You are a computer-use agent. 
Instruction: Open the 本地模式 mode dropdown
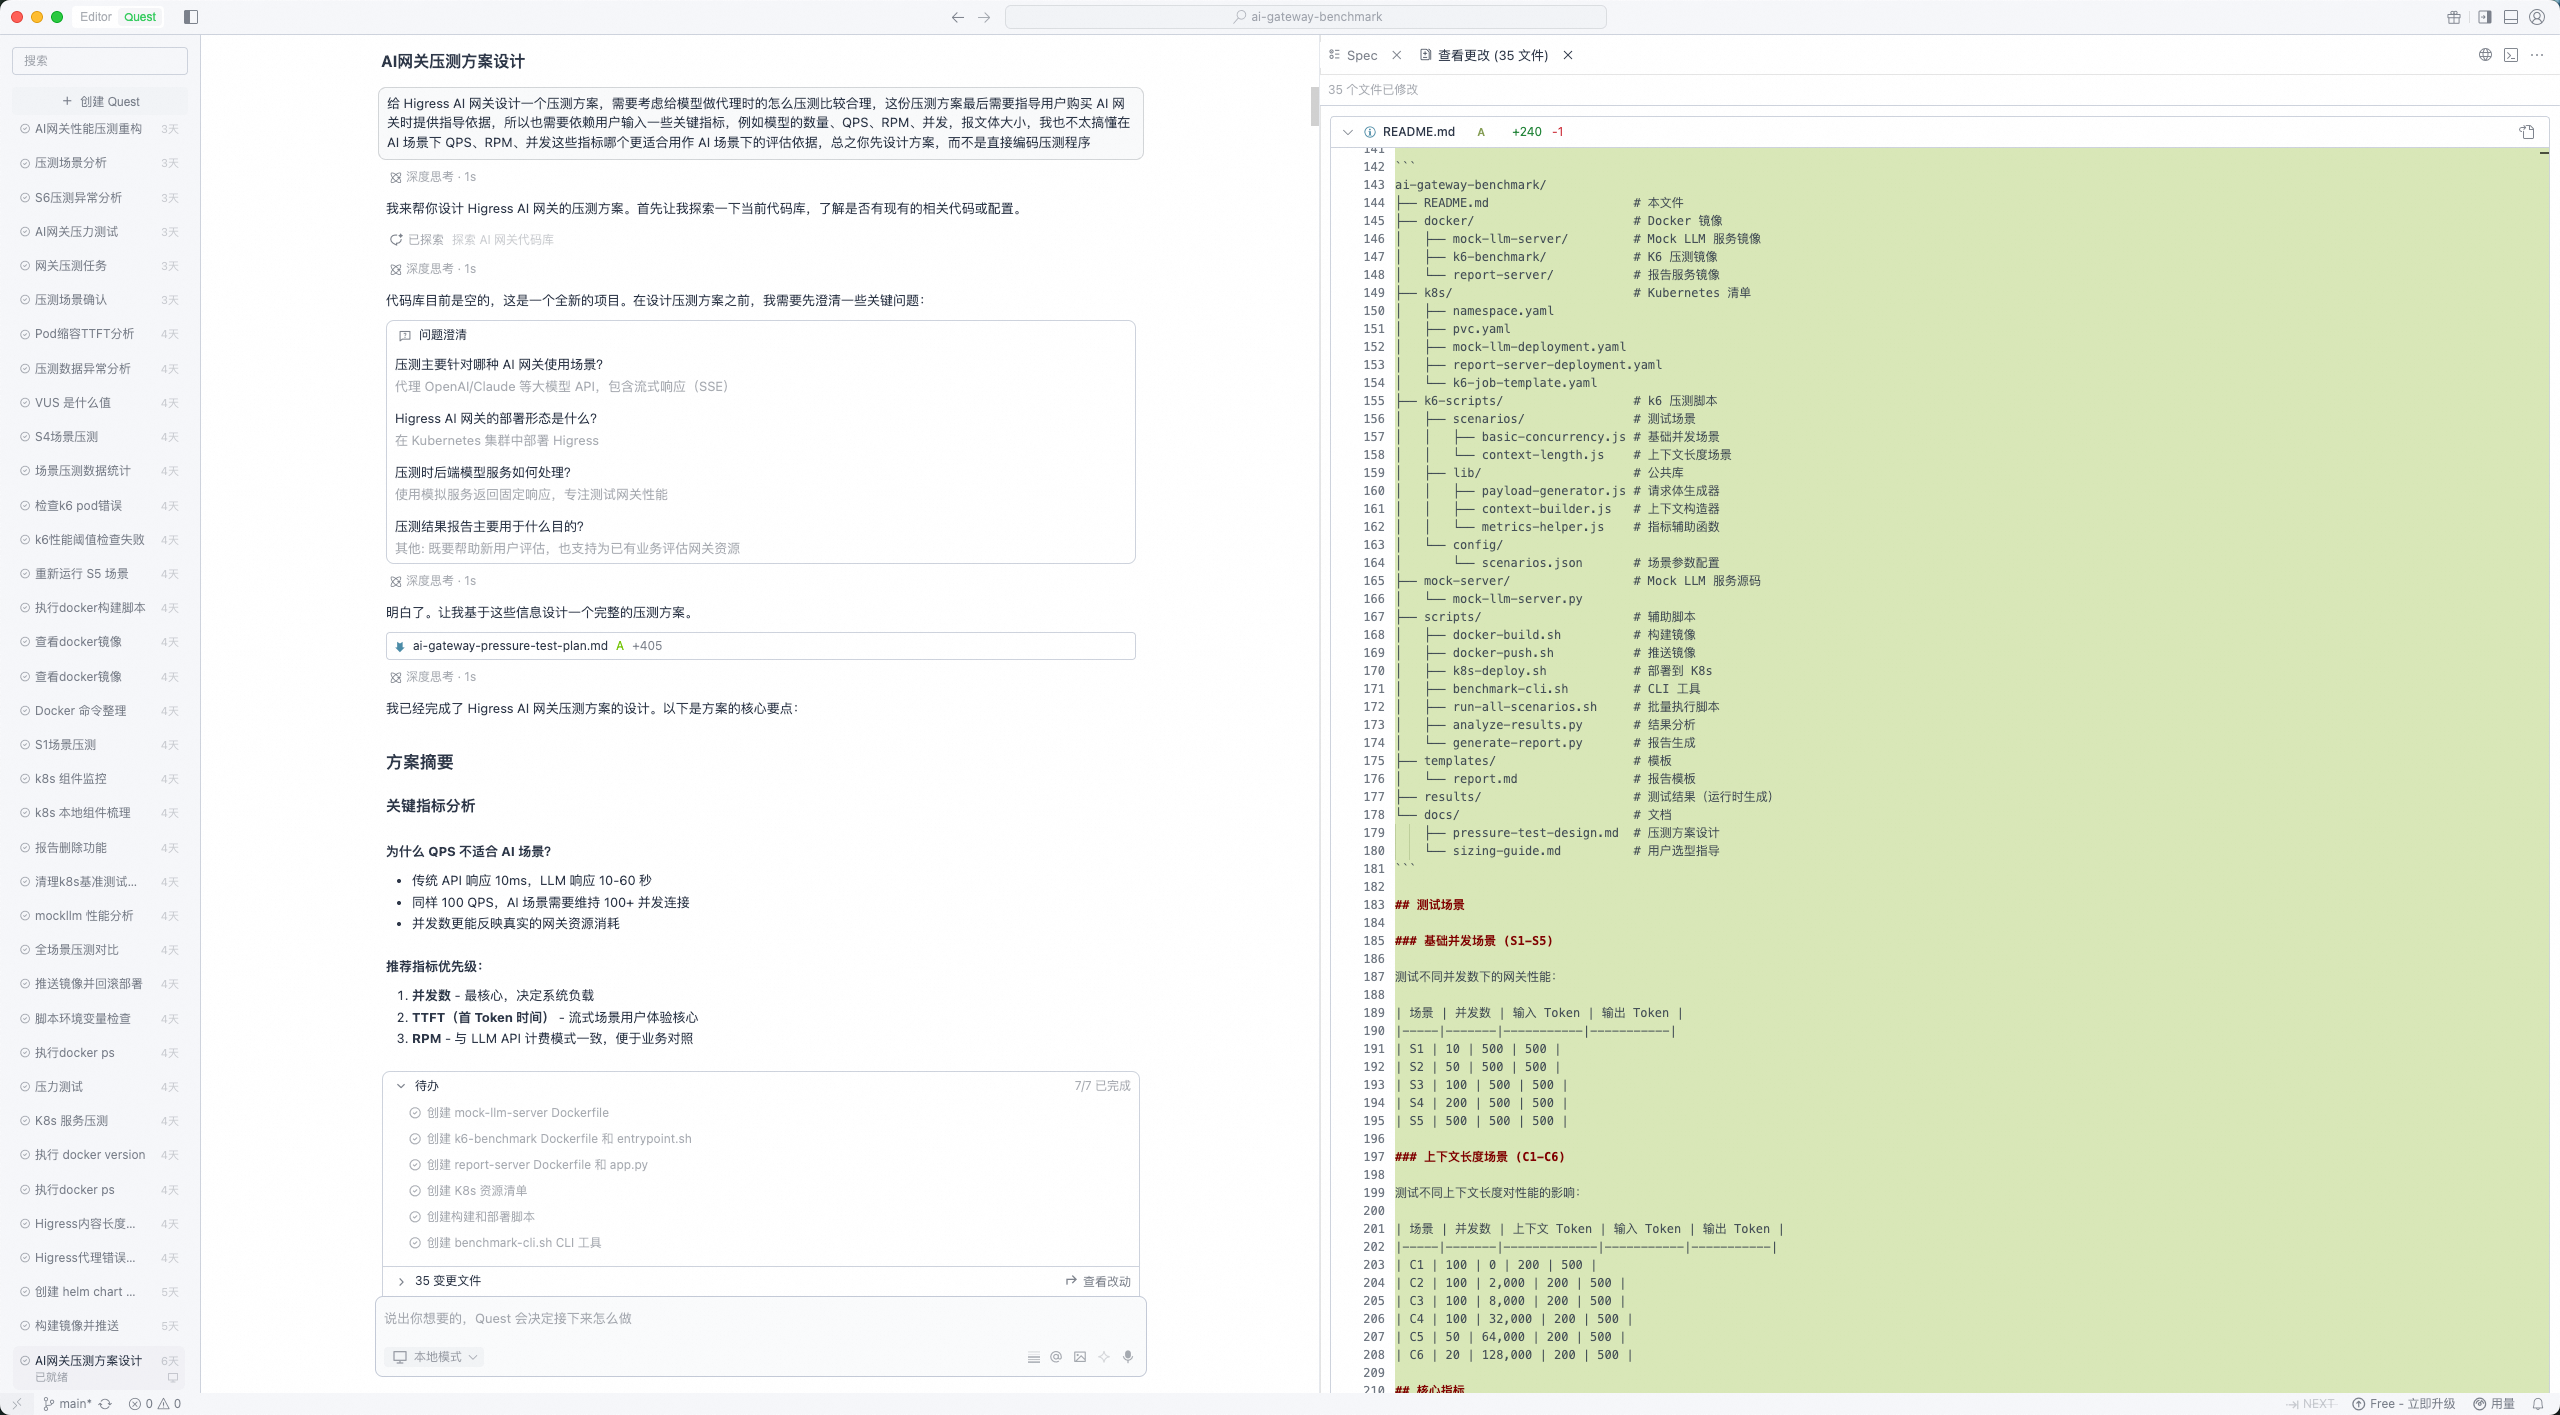(x=435, y=1357)
